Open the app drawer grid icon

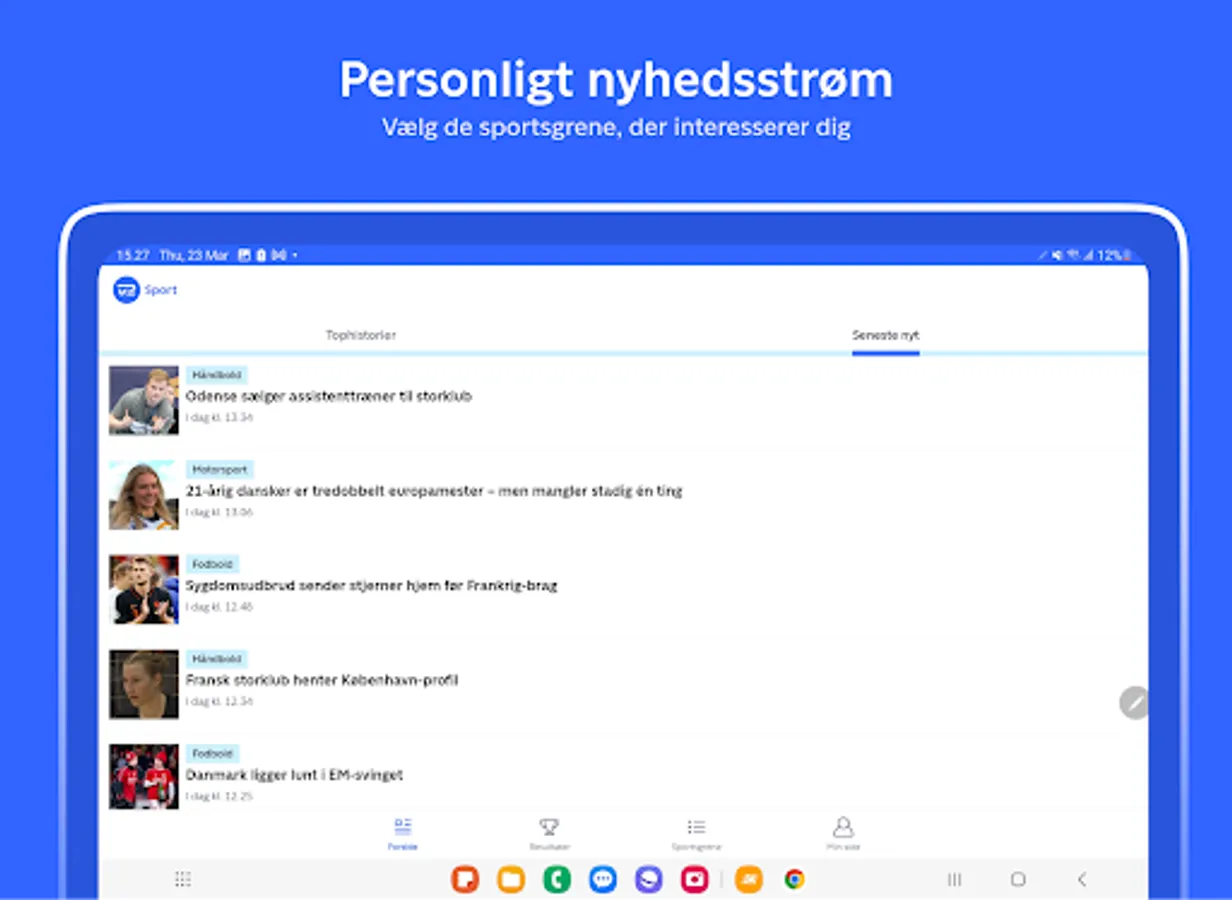(183, 879)
